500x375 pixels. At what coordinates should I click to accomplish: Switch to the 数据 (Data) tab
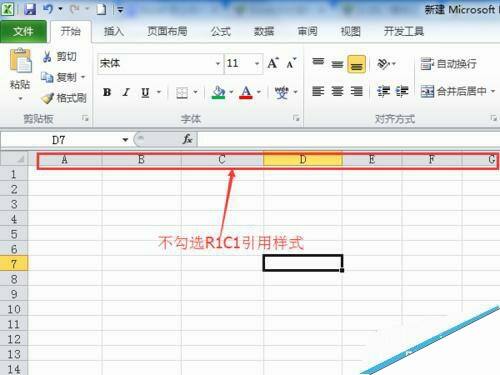pyautogui.click(x=264, y=32)
